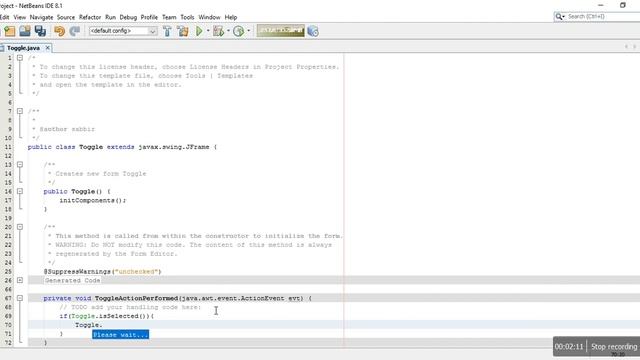
Task: Collapse the license comment fold at line 1
Action: pyautogui.click(x=20, y=58)
